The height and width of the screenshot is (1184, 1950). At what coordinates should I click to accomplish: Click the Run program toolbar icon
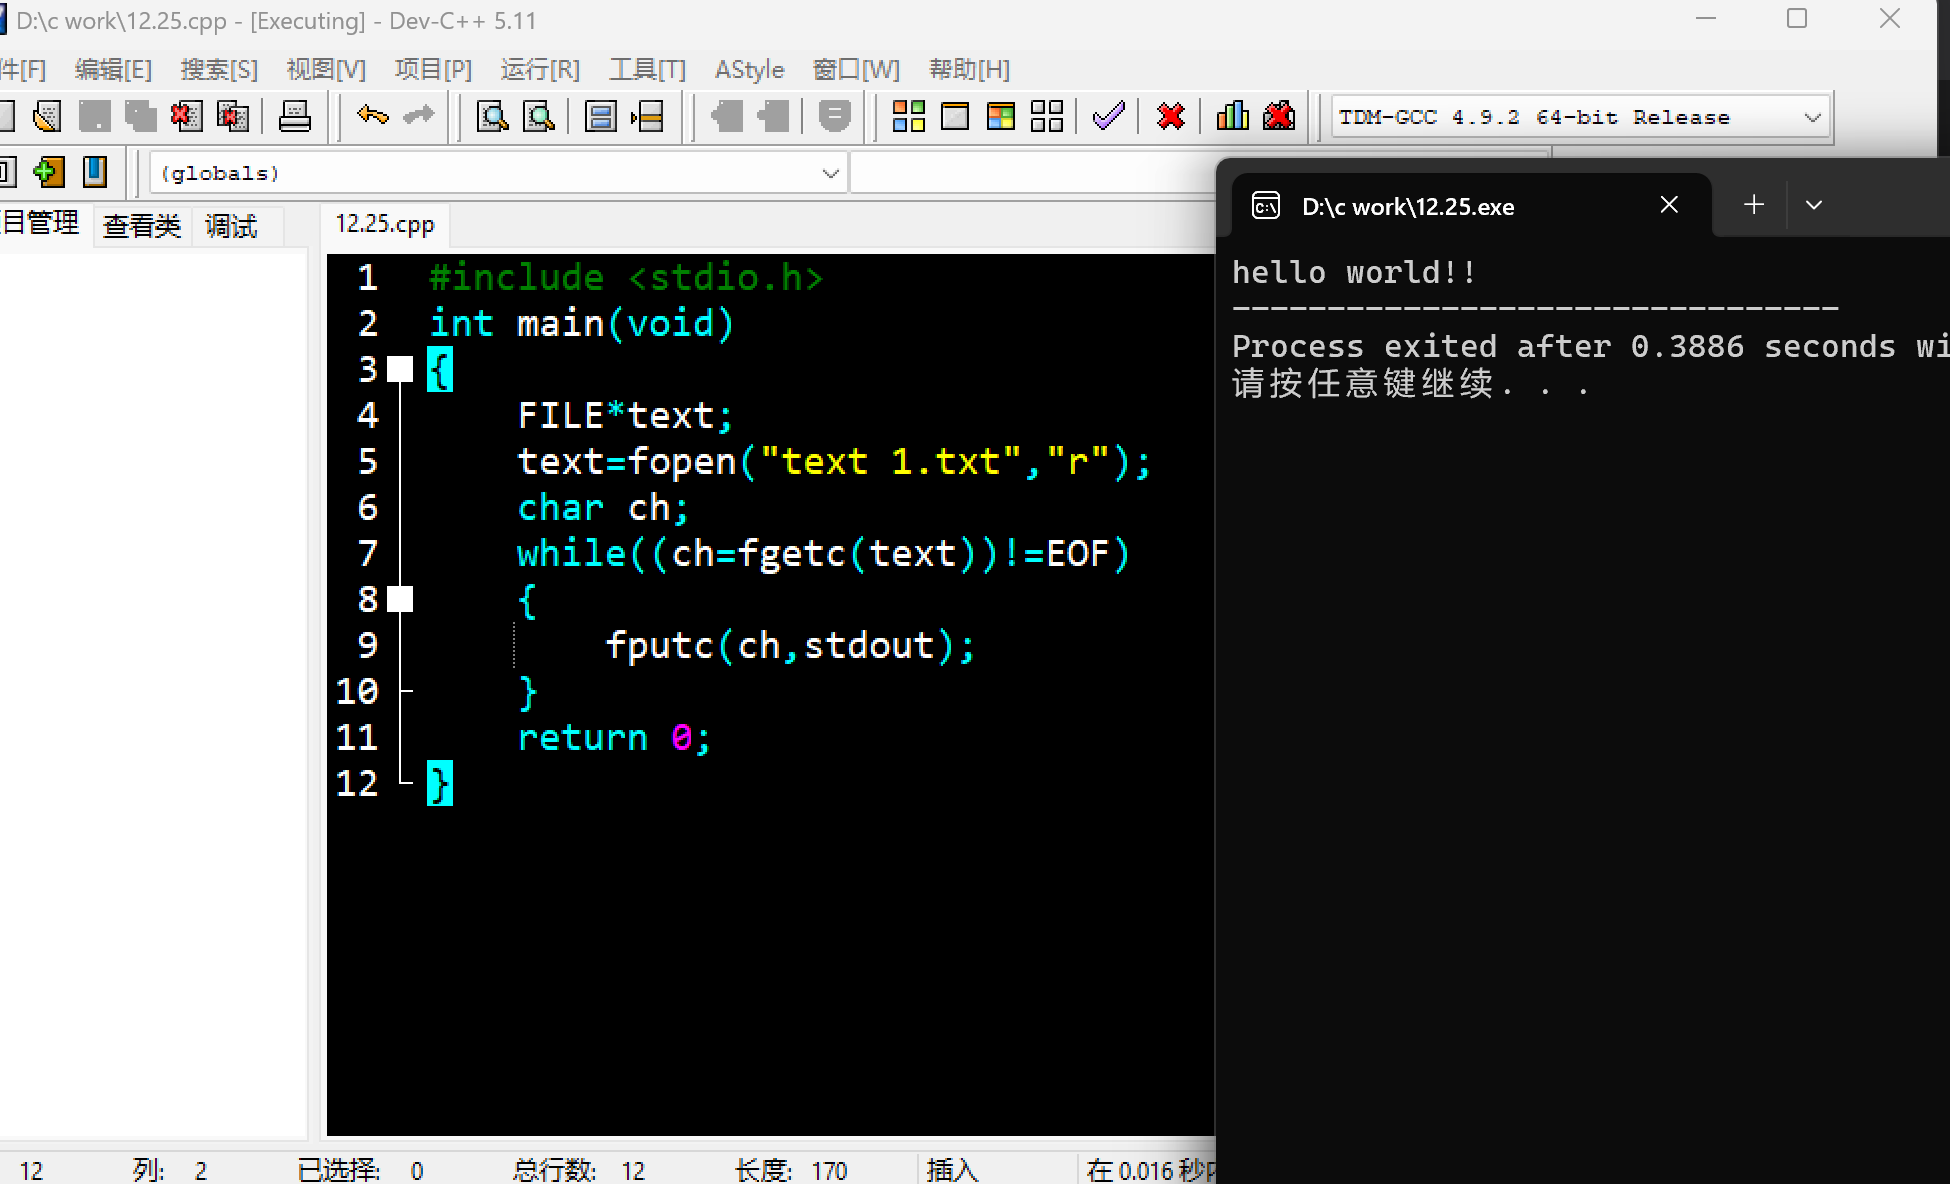click(x=955, y=117)
